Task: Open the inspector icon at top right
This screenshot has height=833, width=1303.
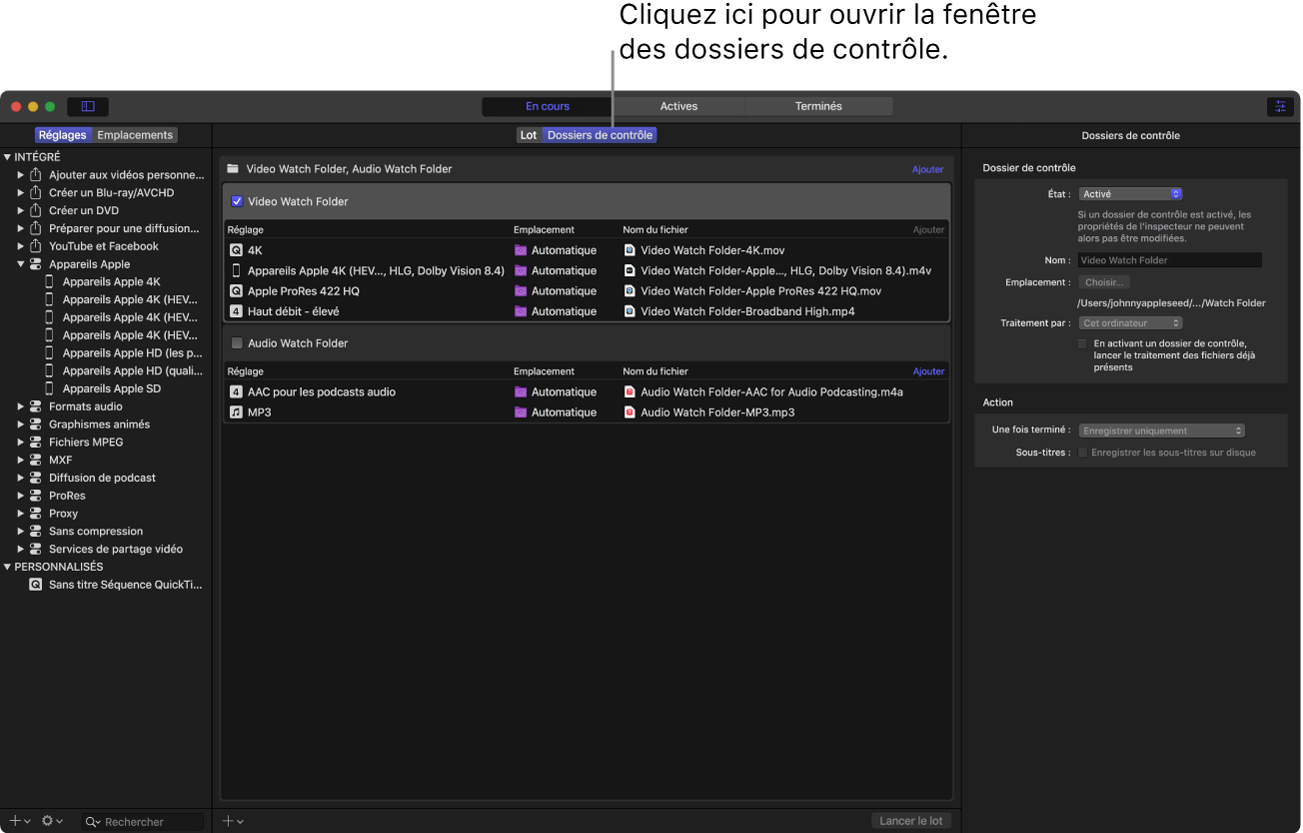Action: click(x=1281, y=106)
